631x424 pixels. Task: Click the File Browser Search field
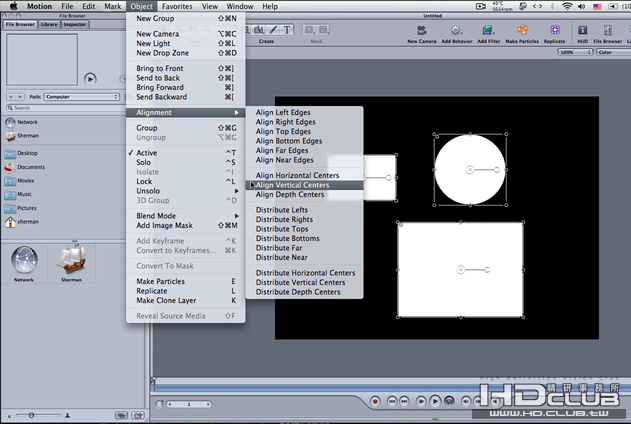click(66, 108)
